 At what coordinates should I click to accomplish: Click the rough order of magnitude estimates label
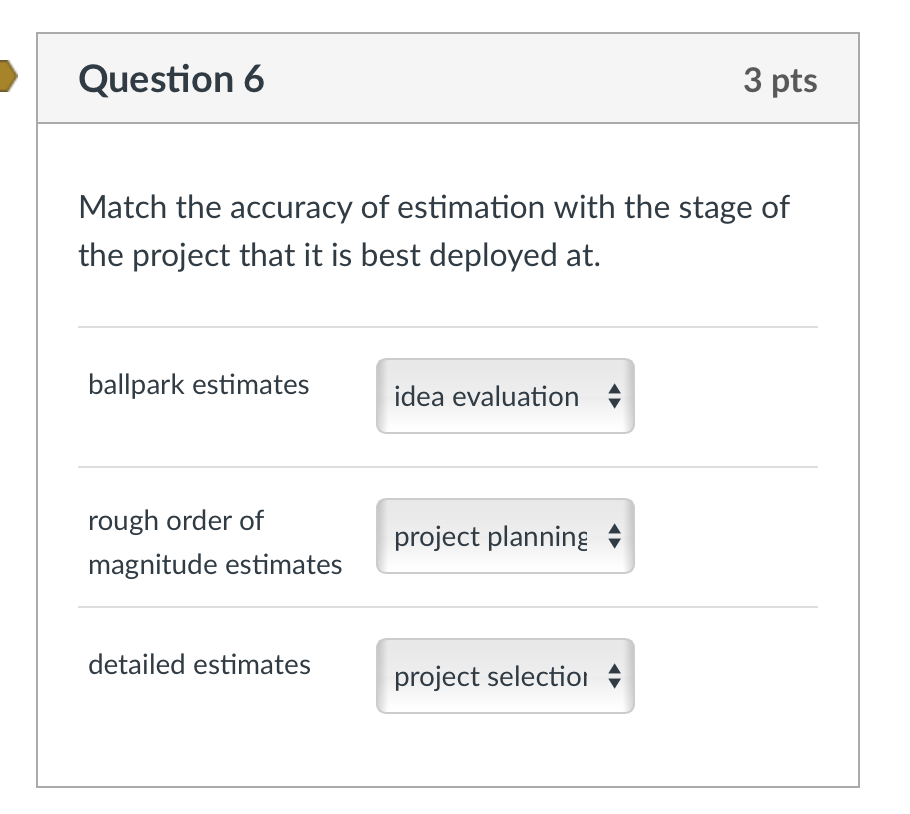tap(215, 542)
